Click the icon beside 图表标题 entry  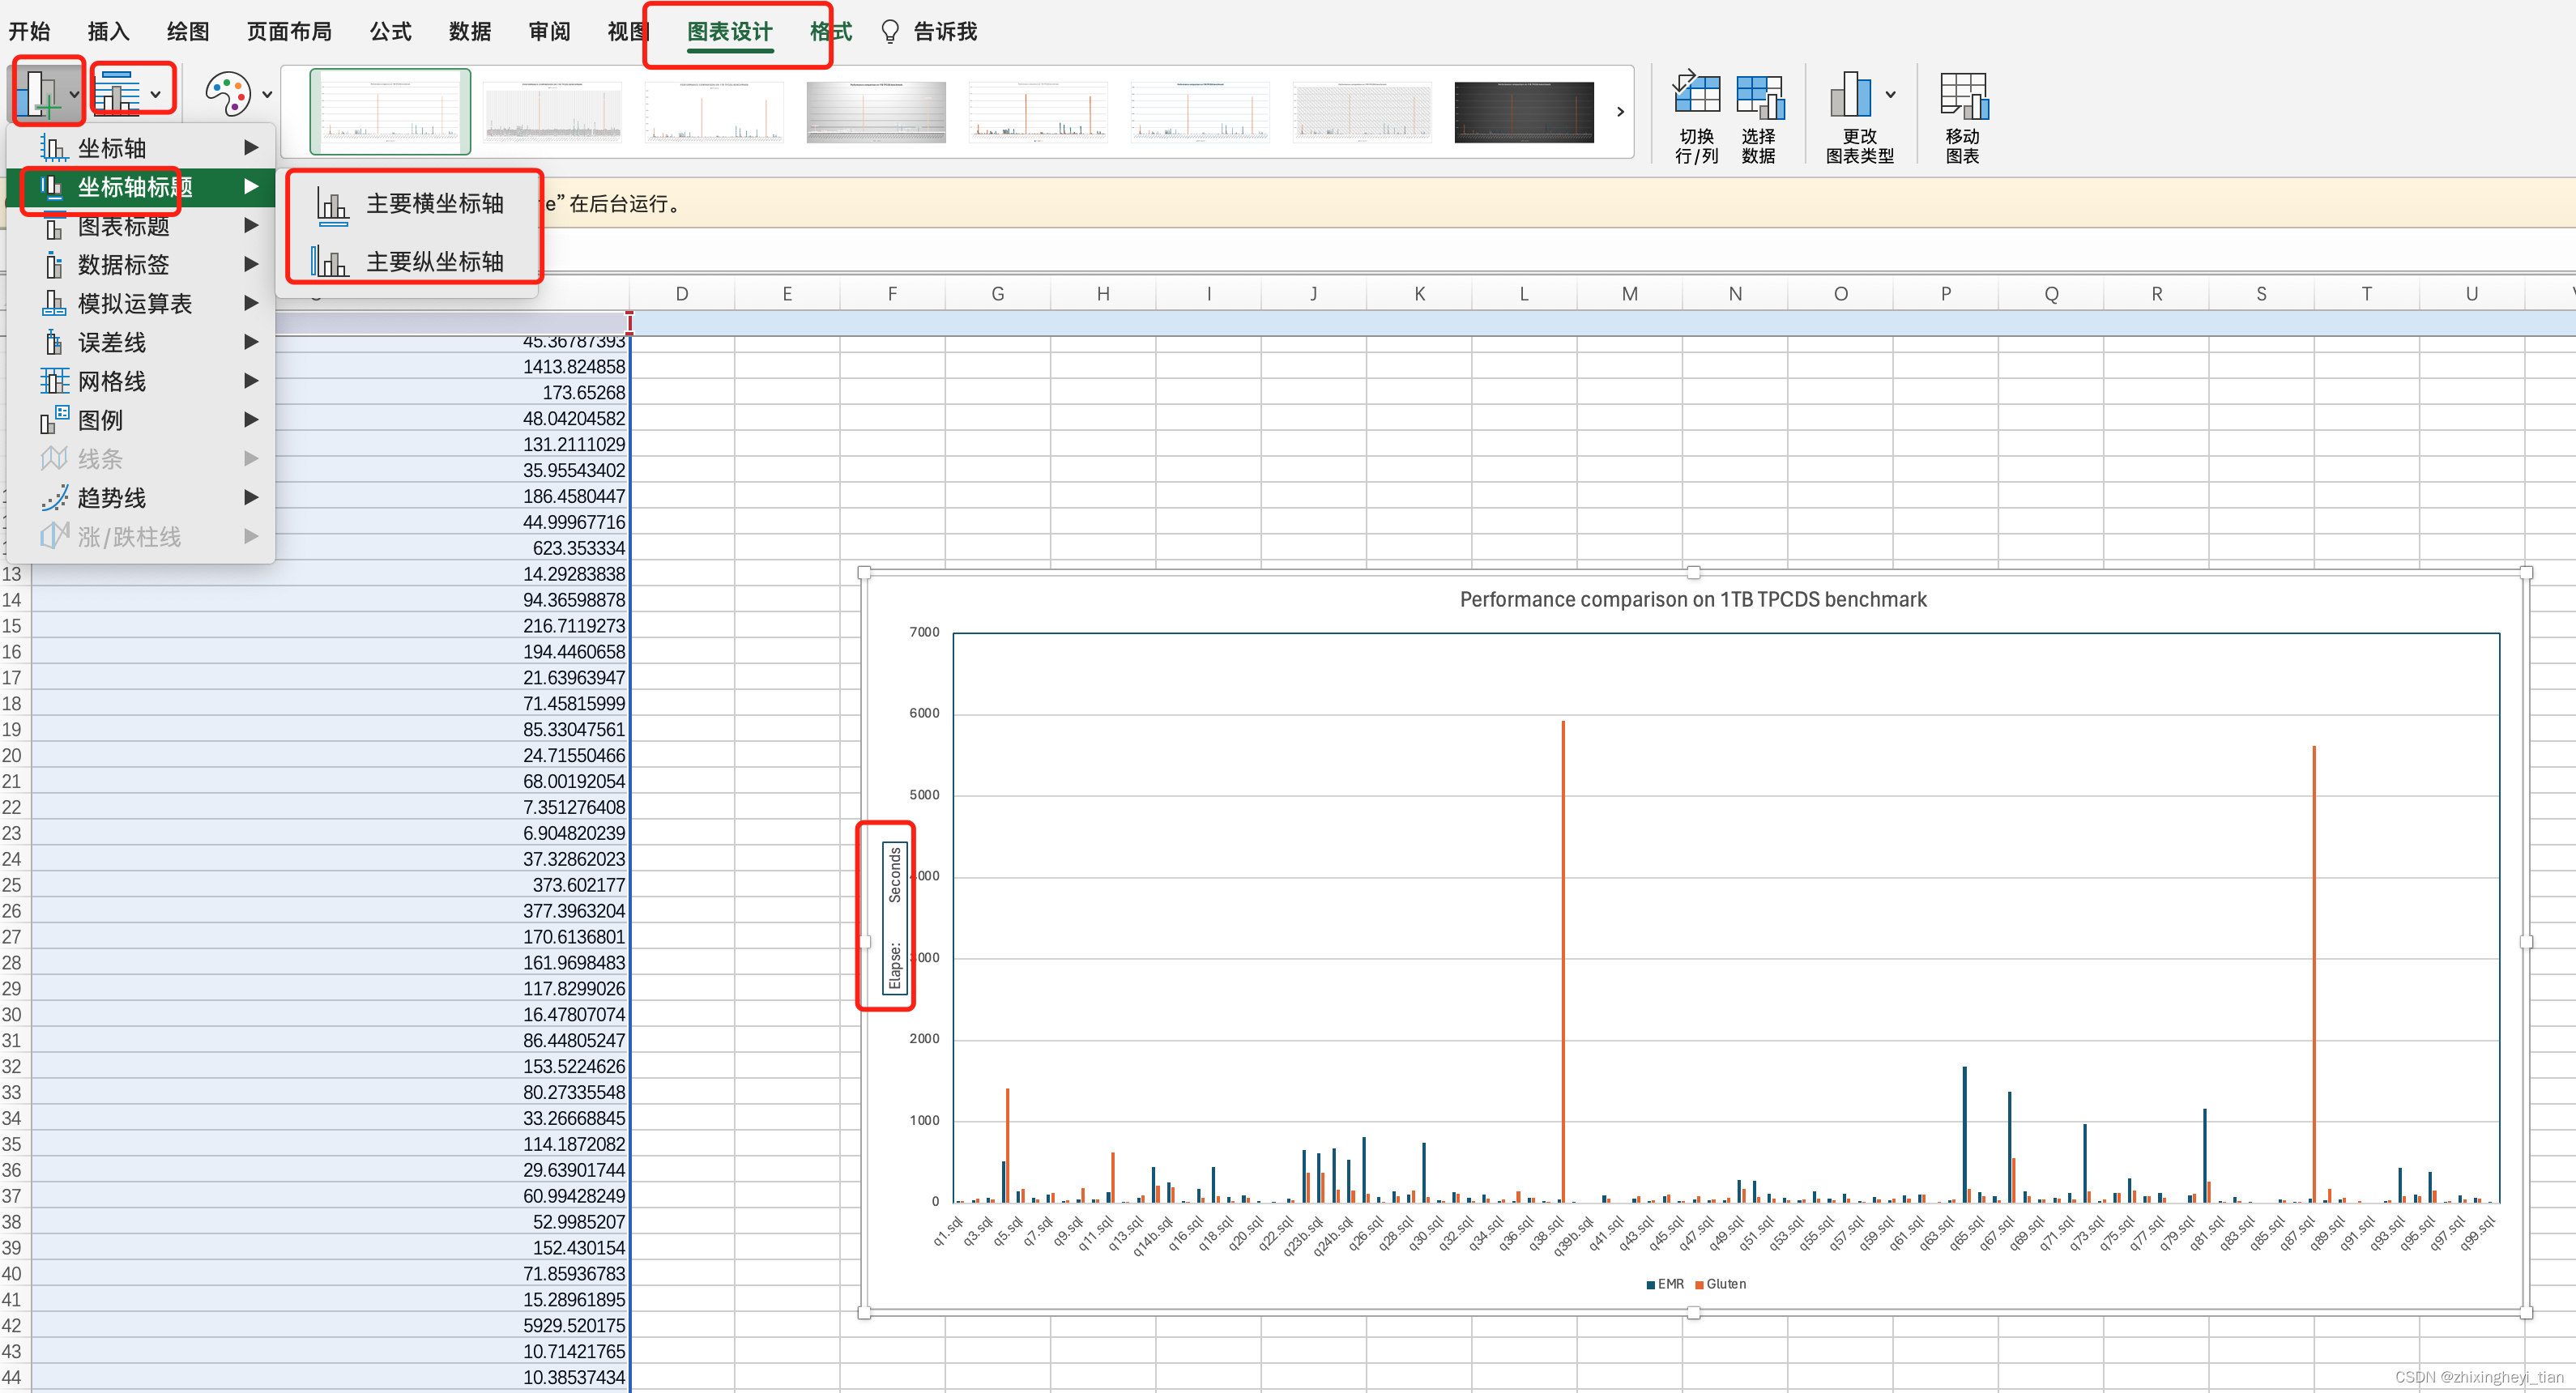coord(53,226)
